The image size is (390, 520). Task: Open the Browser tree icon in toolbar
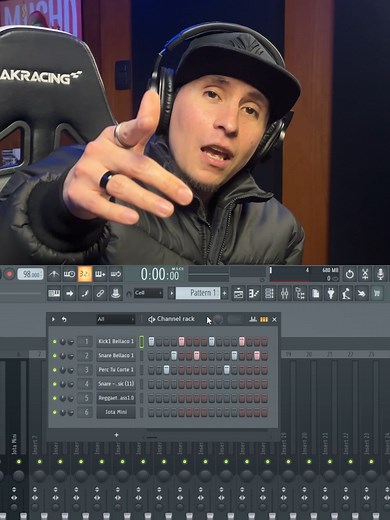tap(300, 293)
